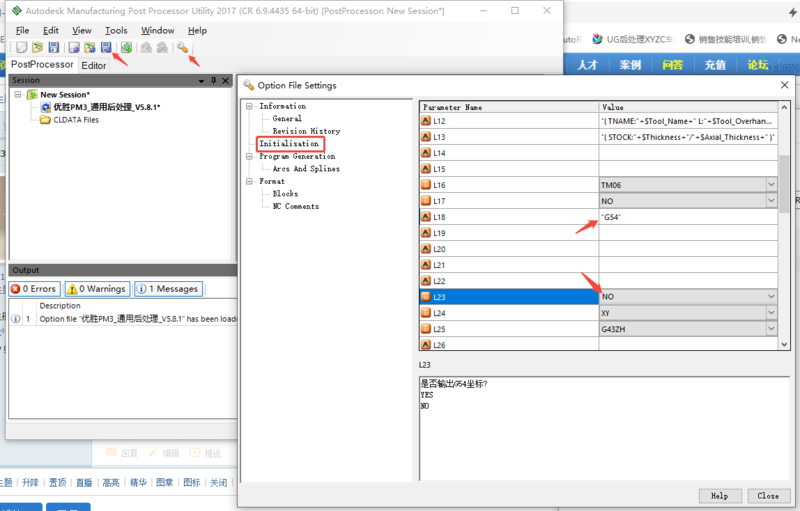Click the Open Session folder icon
800x511 pixels.
click(37, 47)
